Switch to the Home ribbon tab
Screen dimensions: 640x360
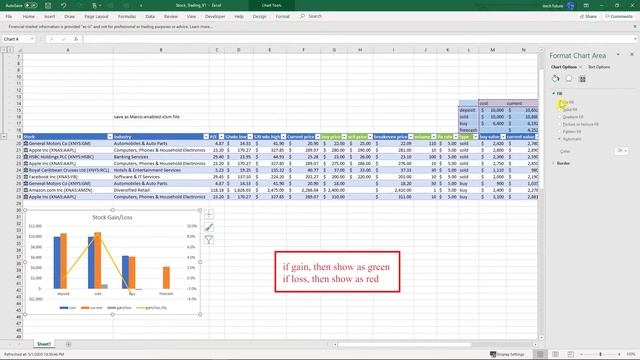29,16
